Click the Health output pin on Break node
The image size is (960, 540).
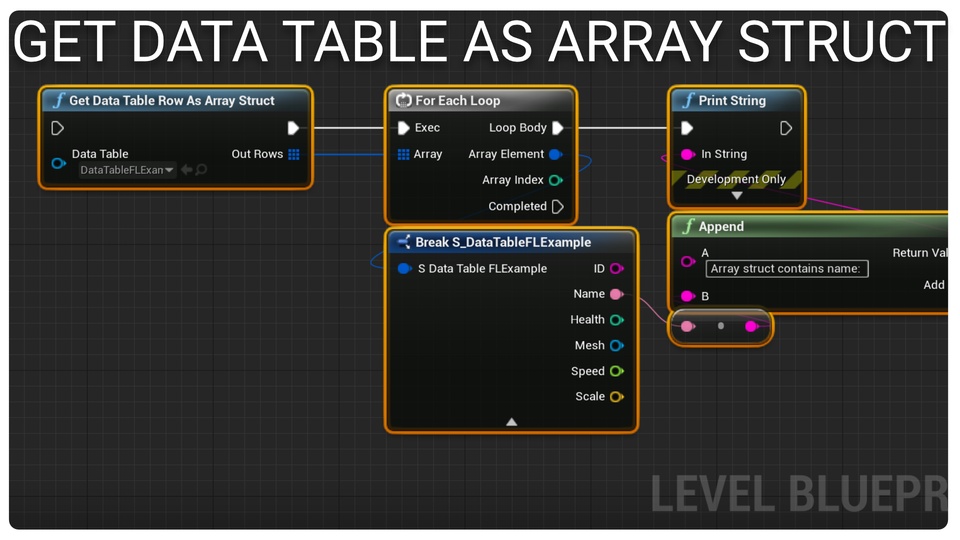click(617, 320)
